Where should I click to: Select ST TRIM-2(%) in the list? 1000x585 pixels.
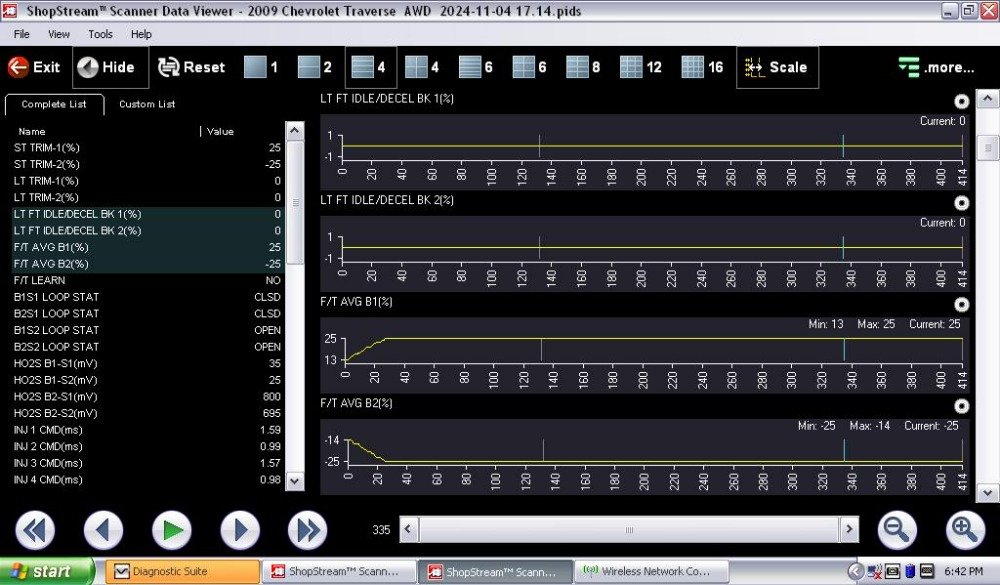click(147, 164)
